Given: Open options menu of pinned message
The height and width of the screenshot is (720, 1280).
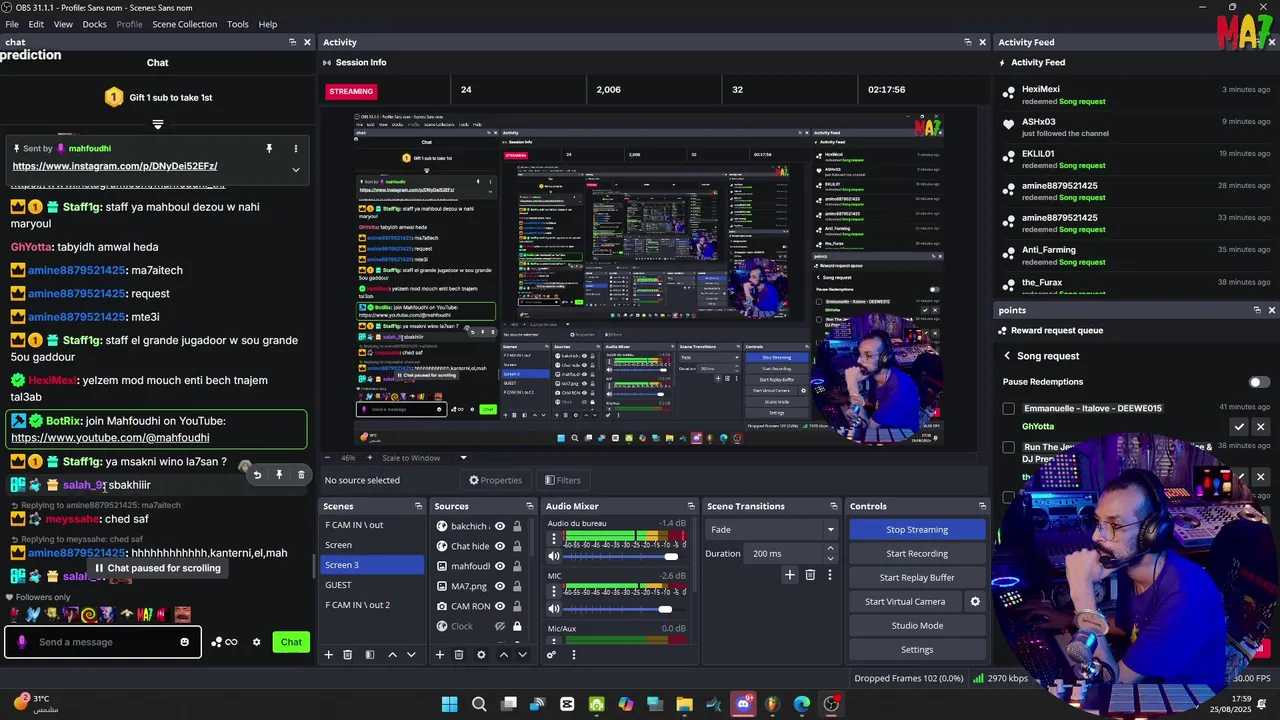Looking at the screenshot, I should [x=295, y=148].
